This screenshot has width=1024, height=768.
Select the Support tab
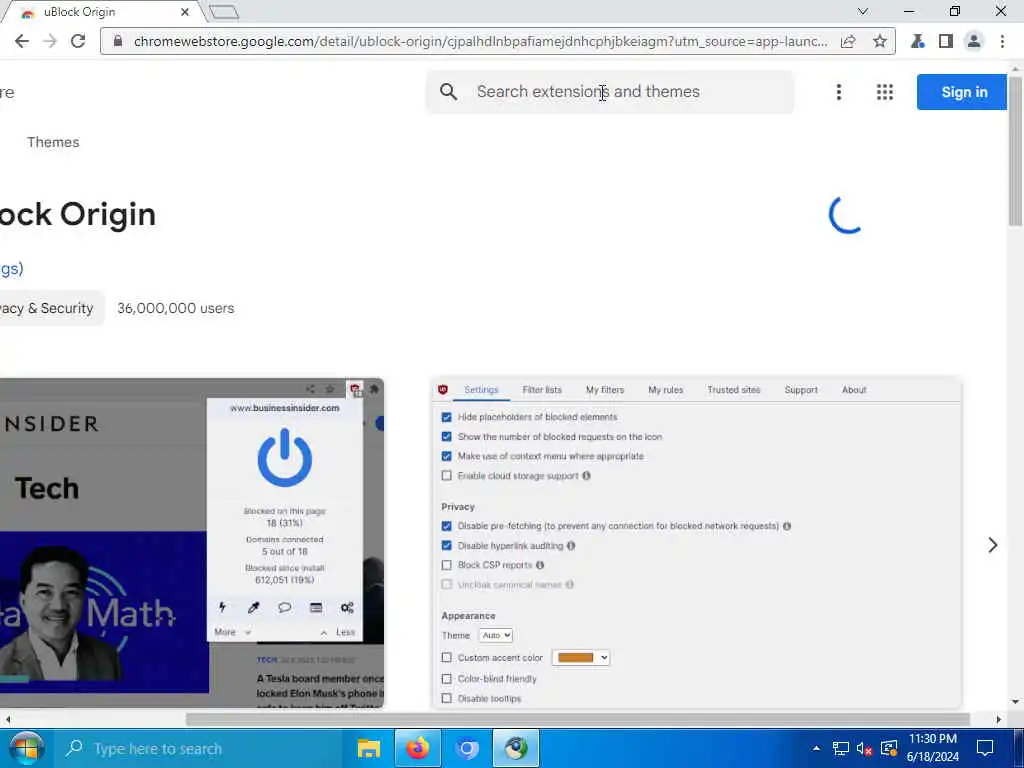click(801, 390)
